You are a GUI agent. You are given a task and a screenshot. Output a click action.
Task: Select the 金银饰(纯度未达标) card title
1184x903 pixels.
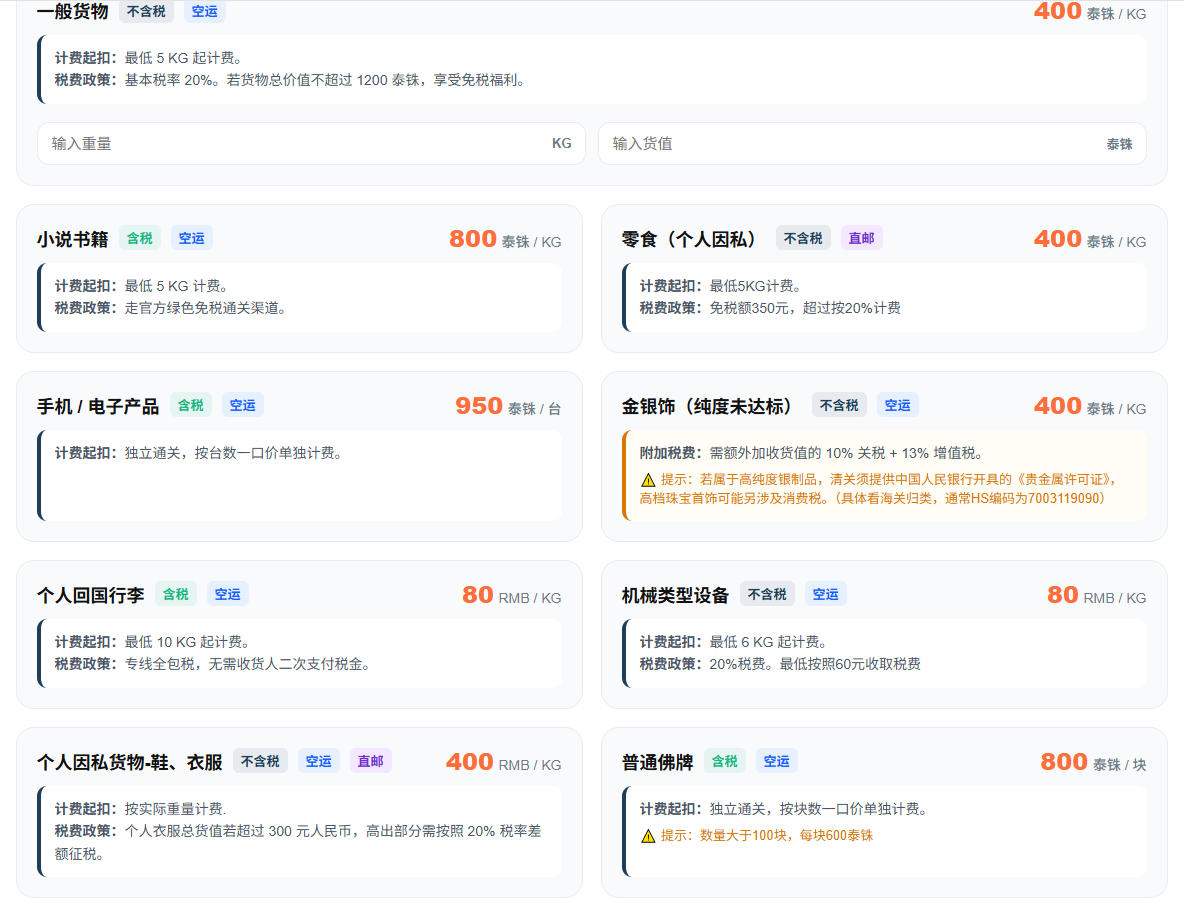click(706, 406)
